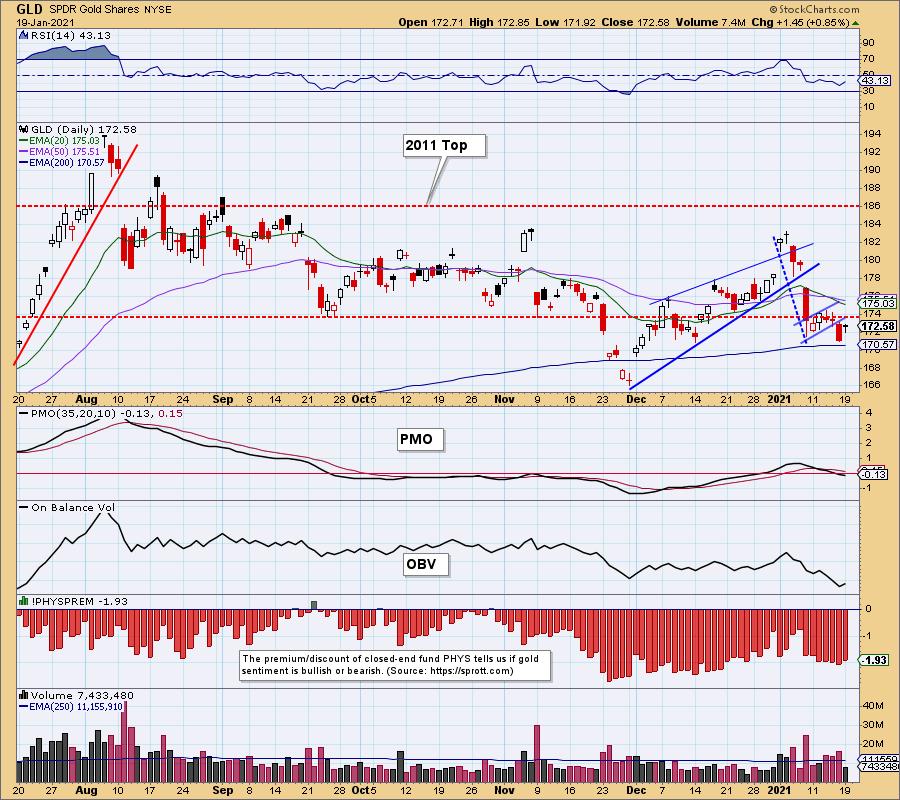The image size is (900, 800).
Task: Click the 172.58 last price tag
Action: [x=878, y=326]
